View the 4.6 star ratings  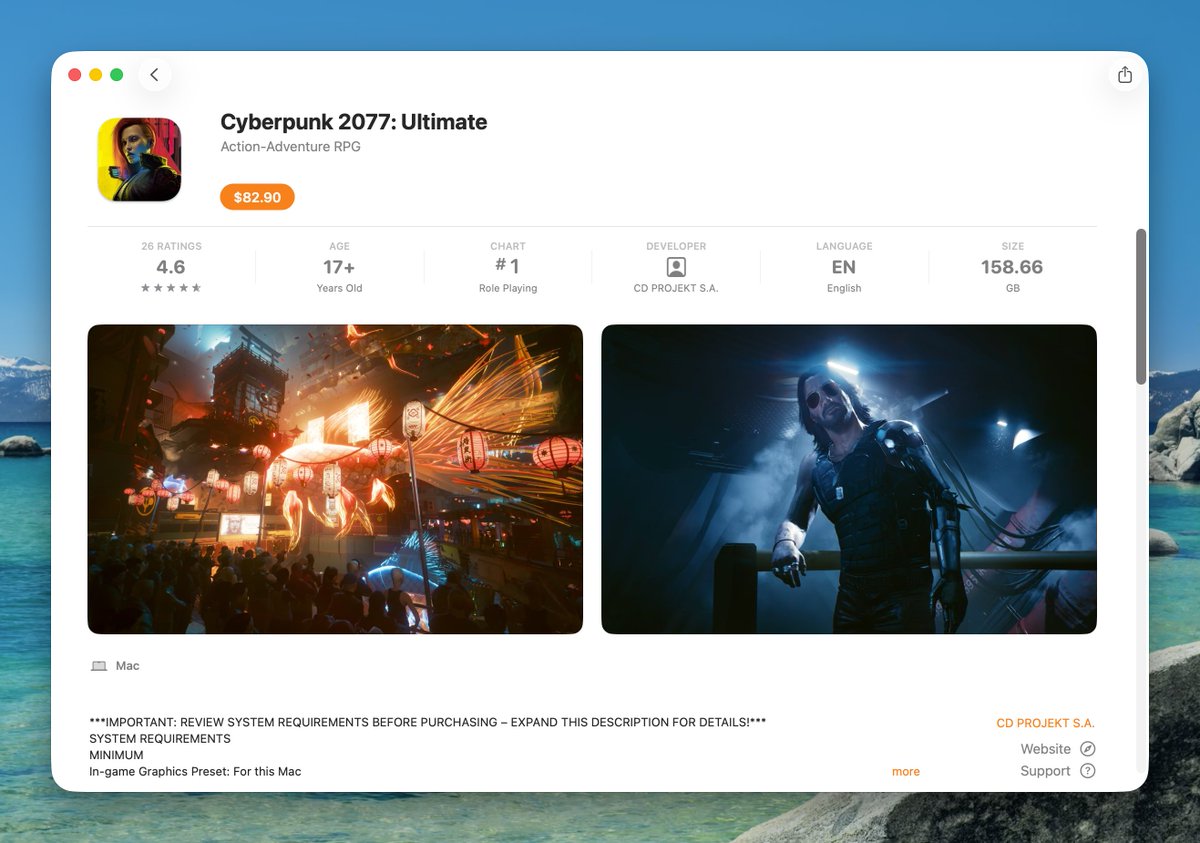click(171, 267)
